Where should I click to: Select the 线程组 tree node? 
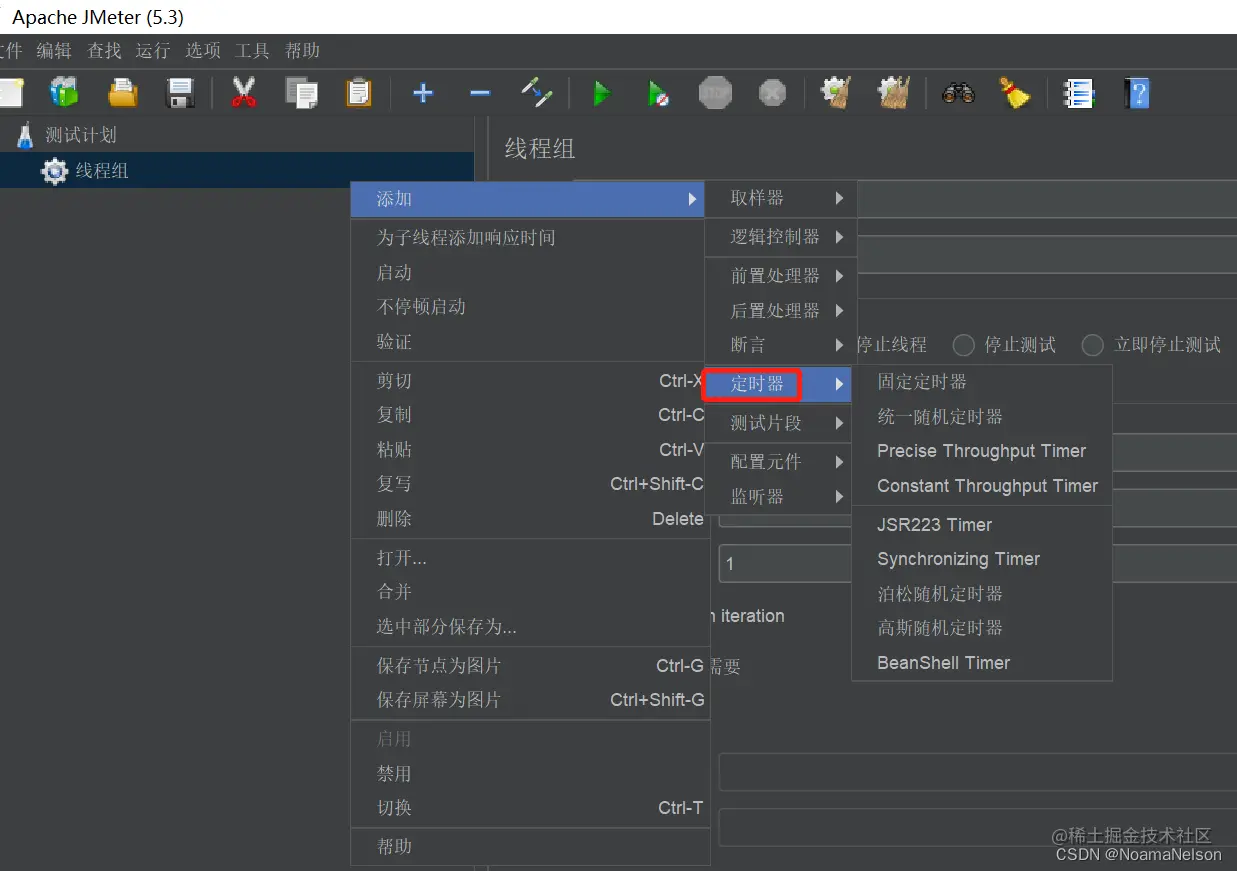[102, 171]
